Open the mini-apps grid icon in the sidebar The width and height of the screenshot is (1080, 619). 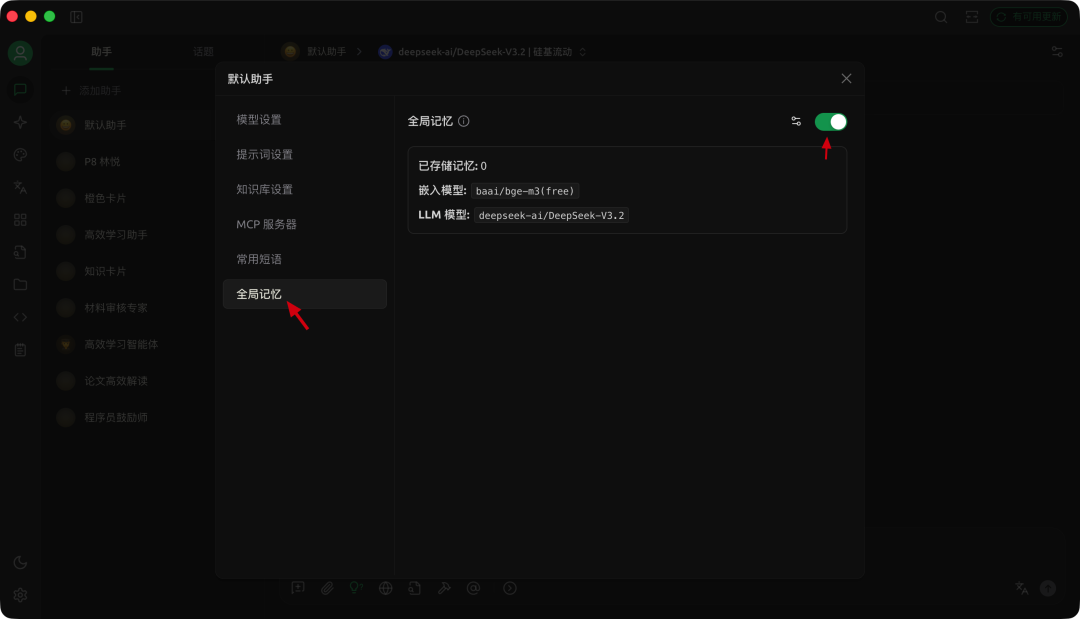click(x=20, y=219)
